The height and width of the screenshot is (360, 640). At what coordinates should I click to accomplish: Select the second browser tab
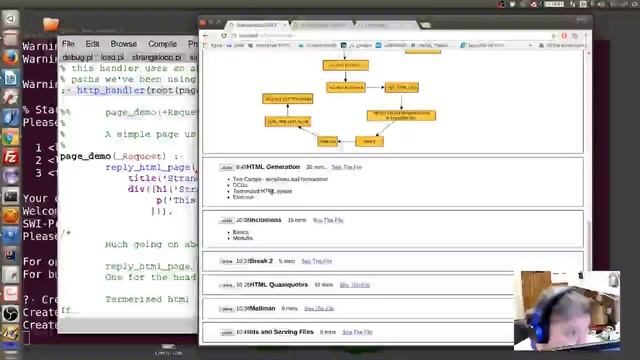322,25
